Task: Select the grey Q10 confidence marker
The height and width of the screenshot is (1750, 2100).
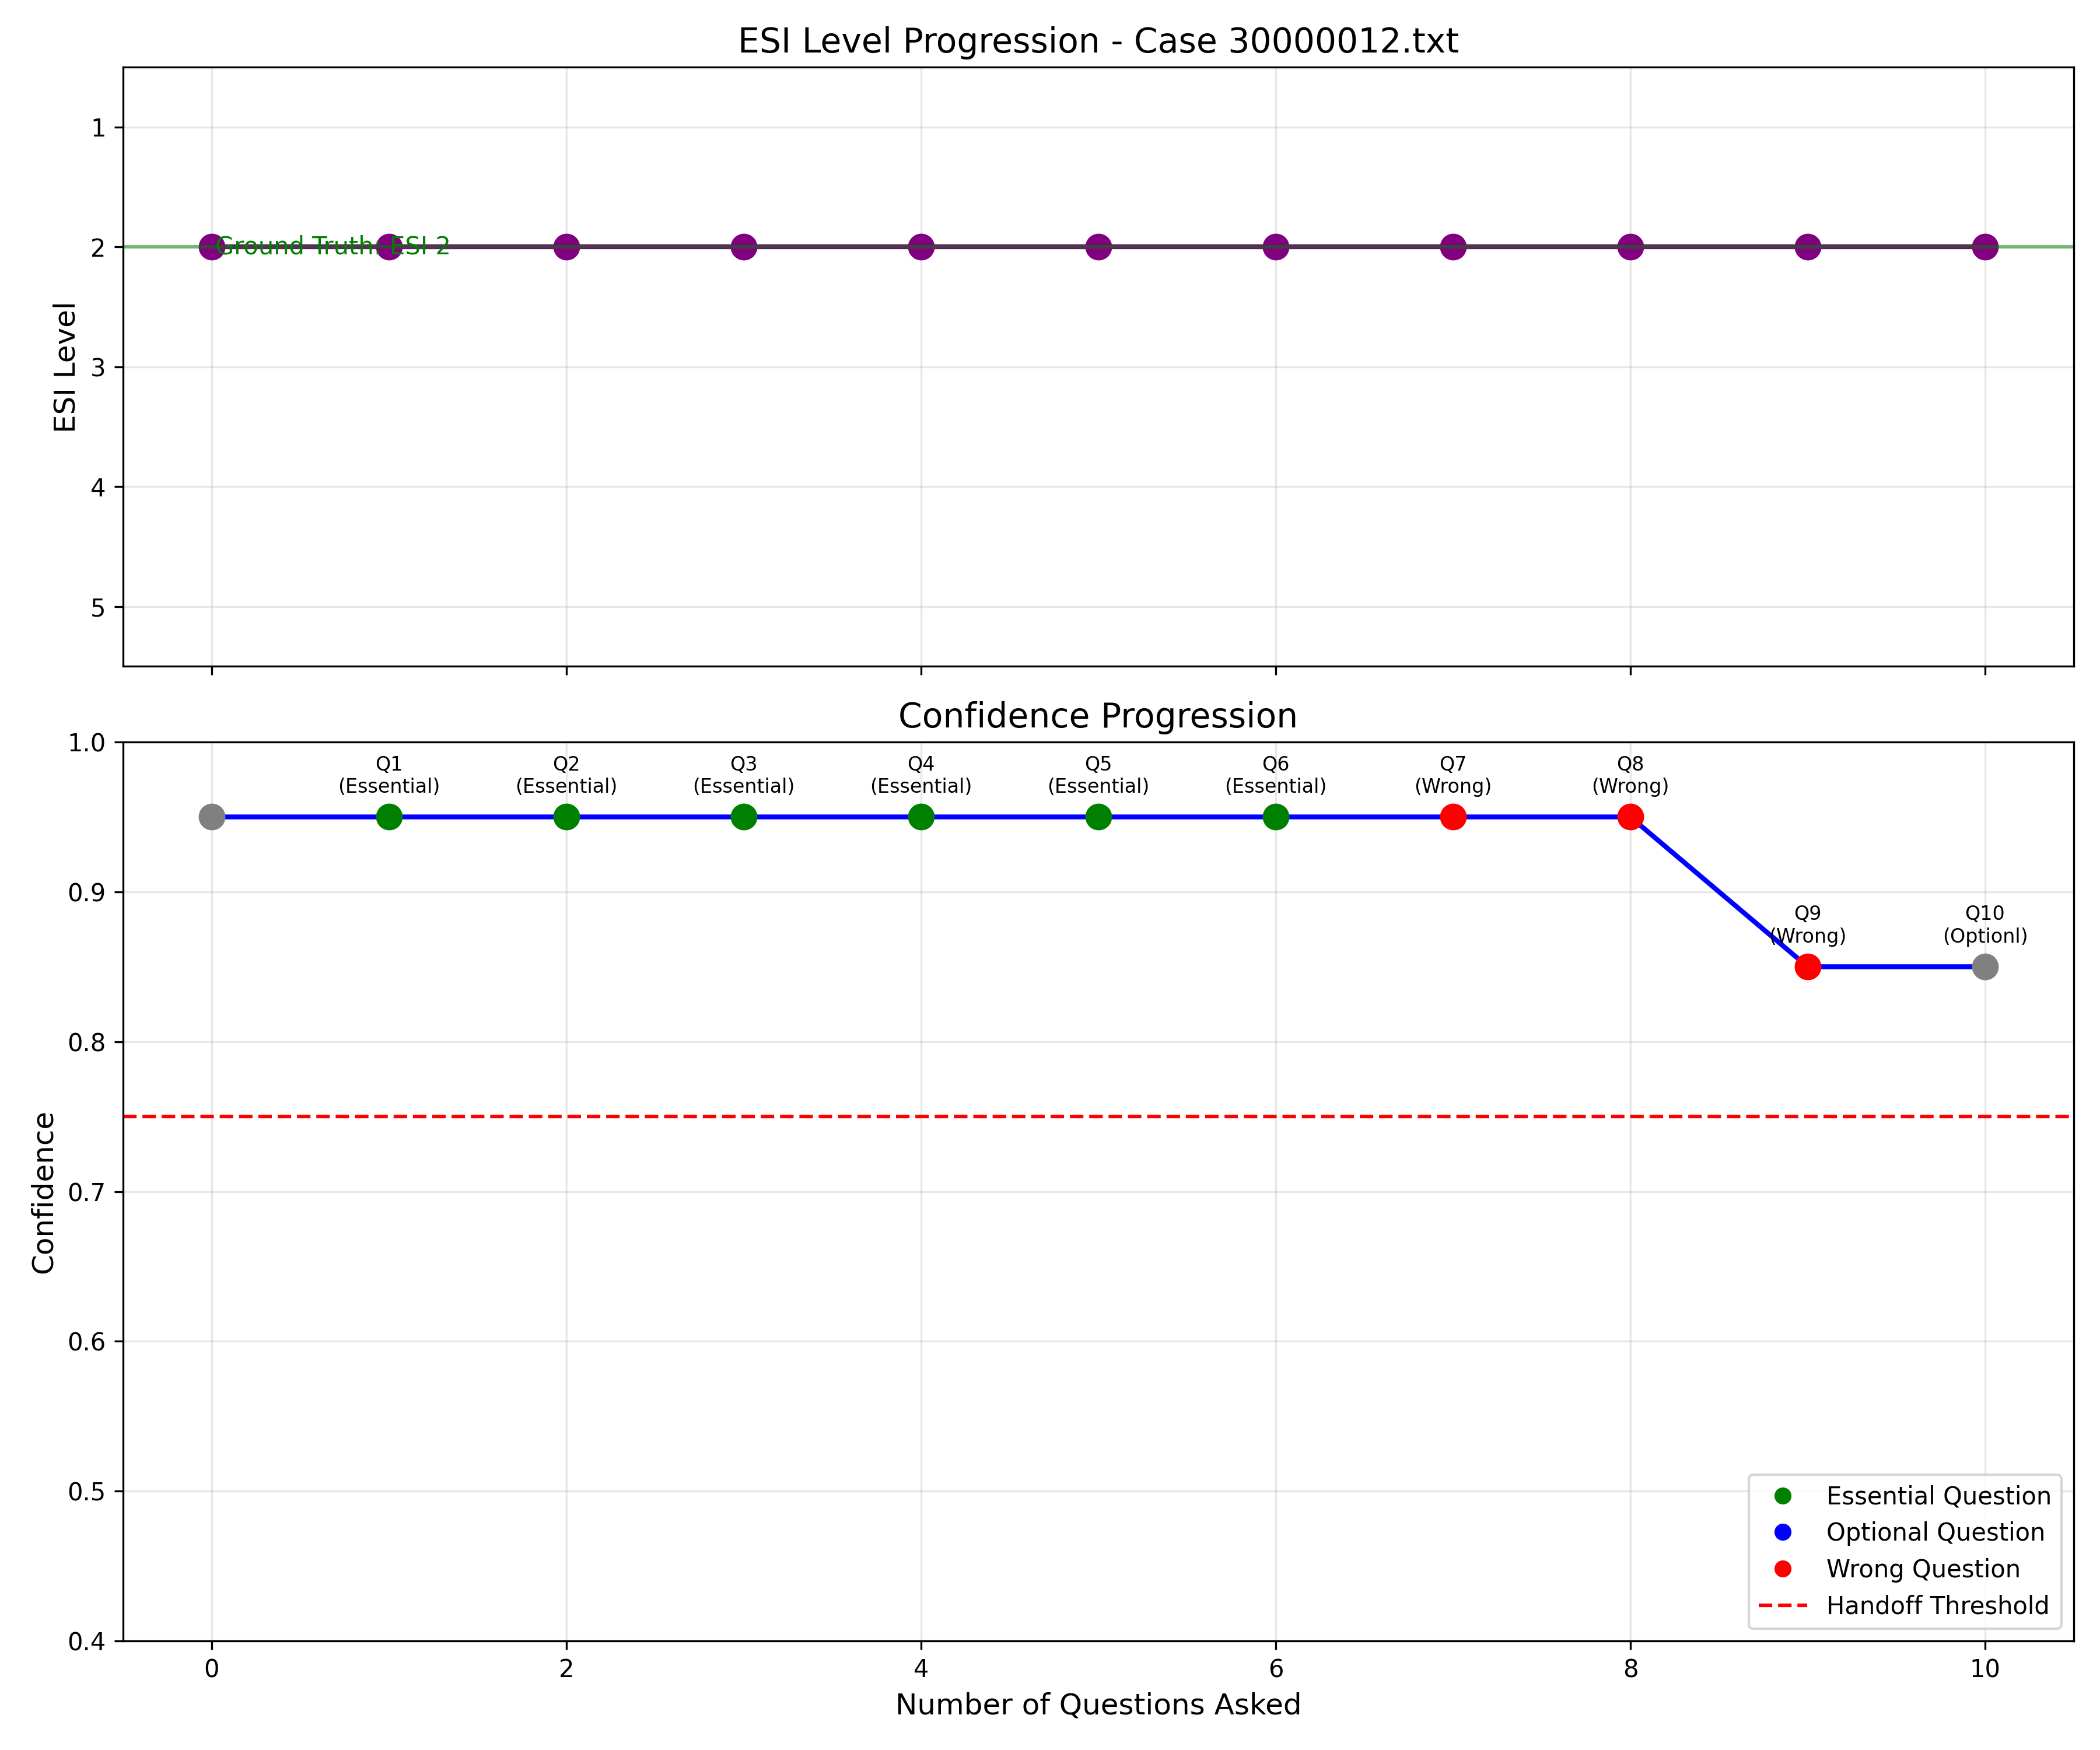Action: pos(1985,967)
